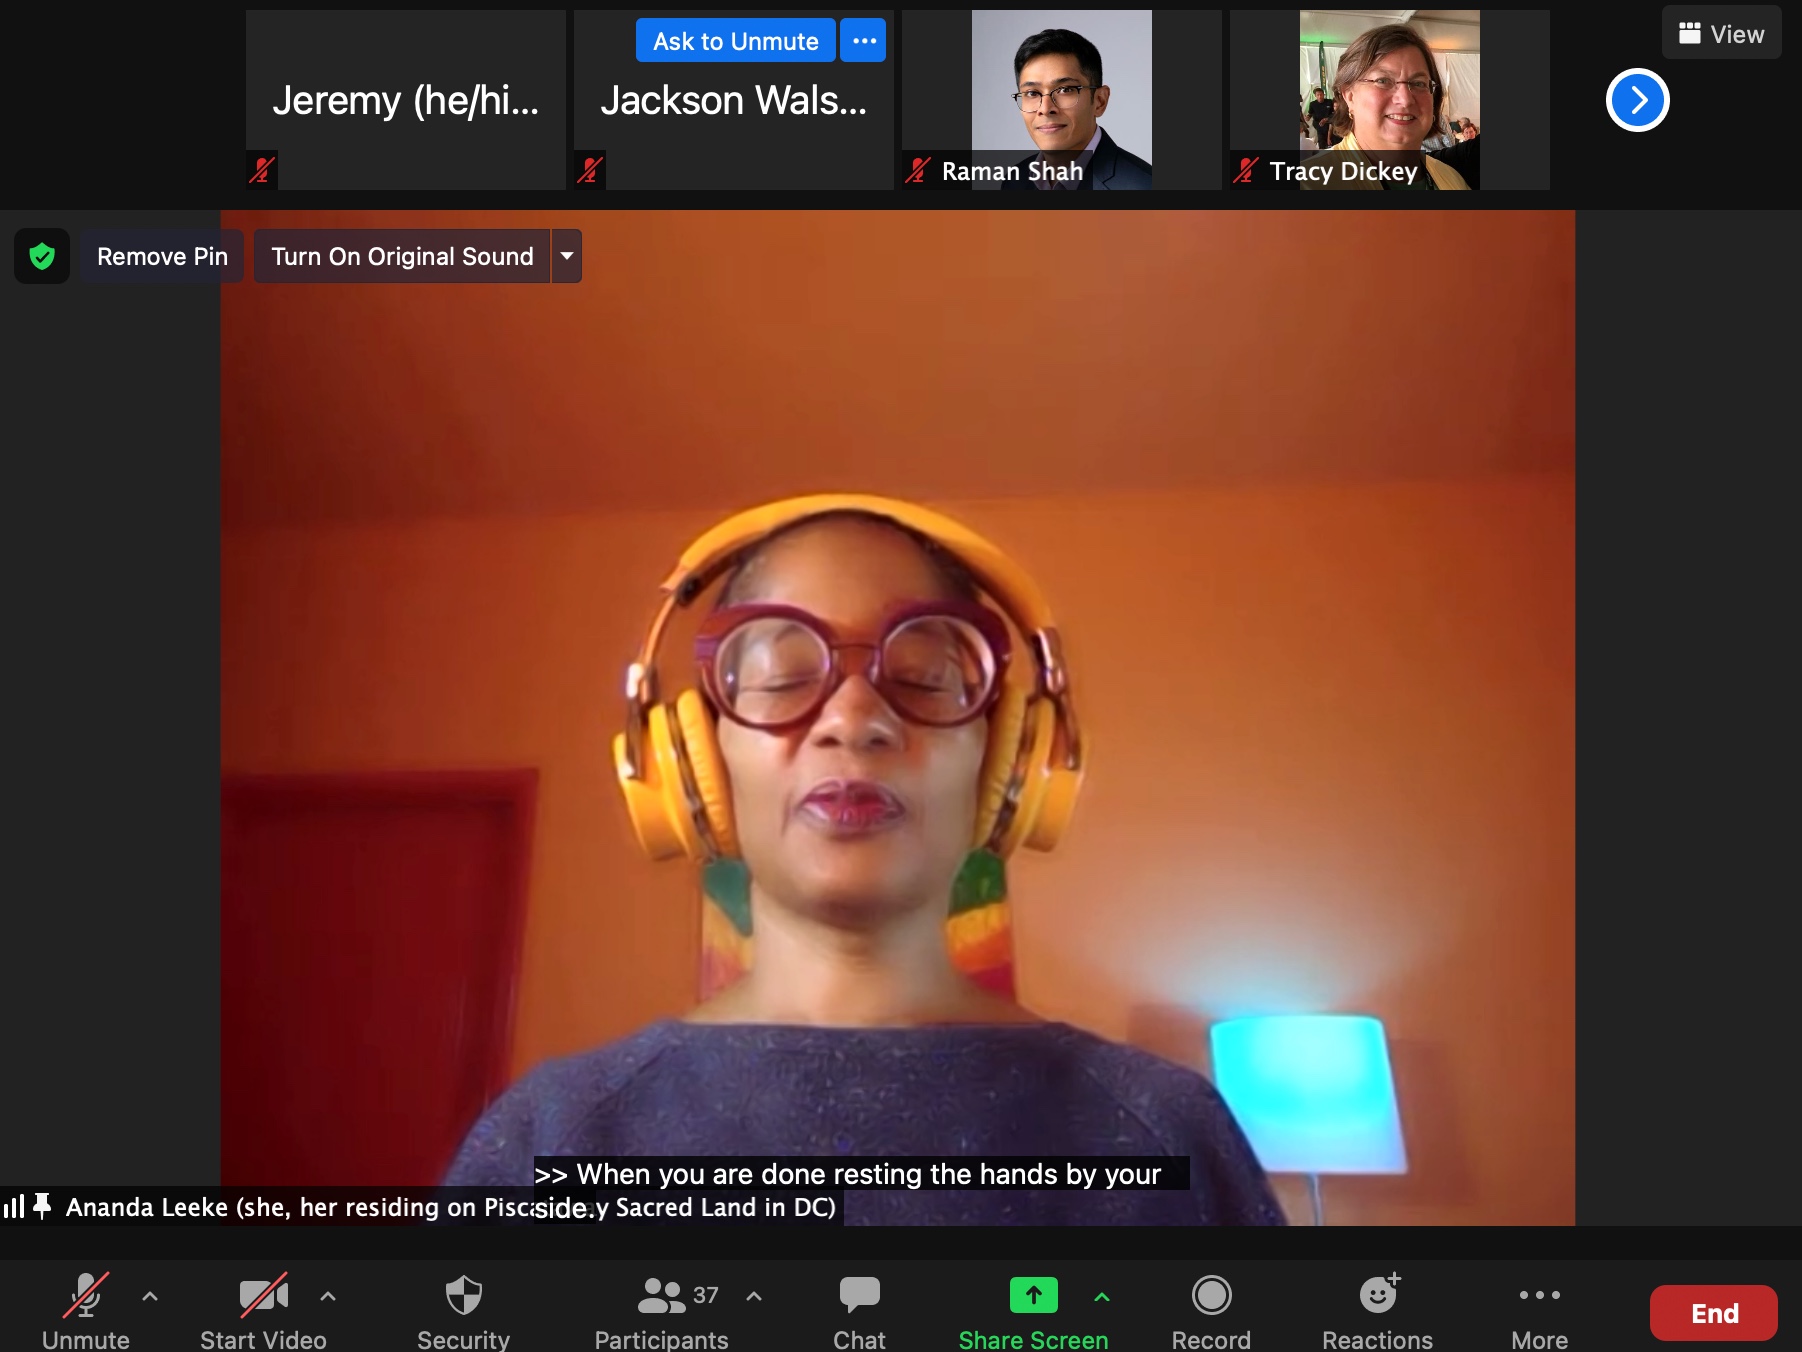1802x1352 pixels.
Task: Expand the video settings arrow beside Start Video
Action: (x=328, y=1297)
